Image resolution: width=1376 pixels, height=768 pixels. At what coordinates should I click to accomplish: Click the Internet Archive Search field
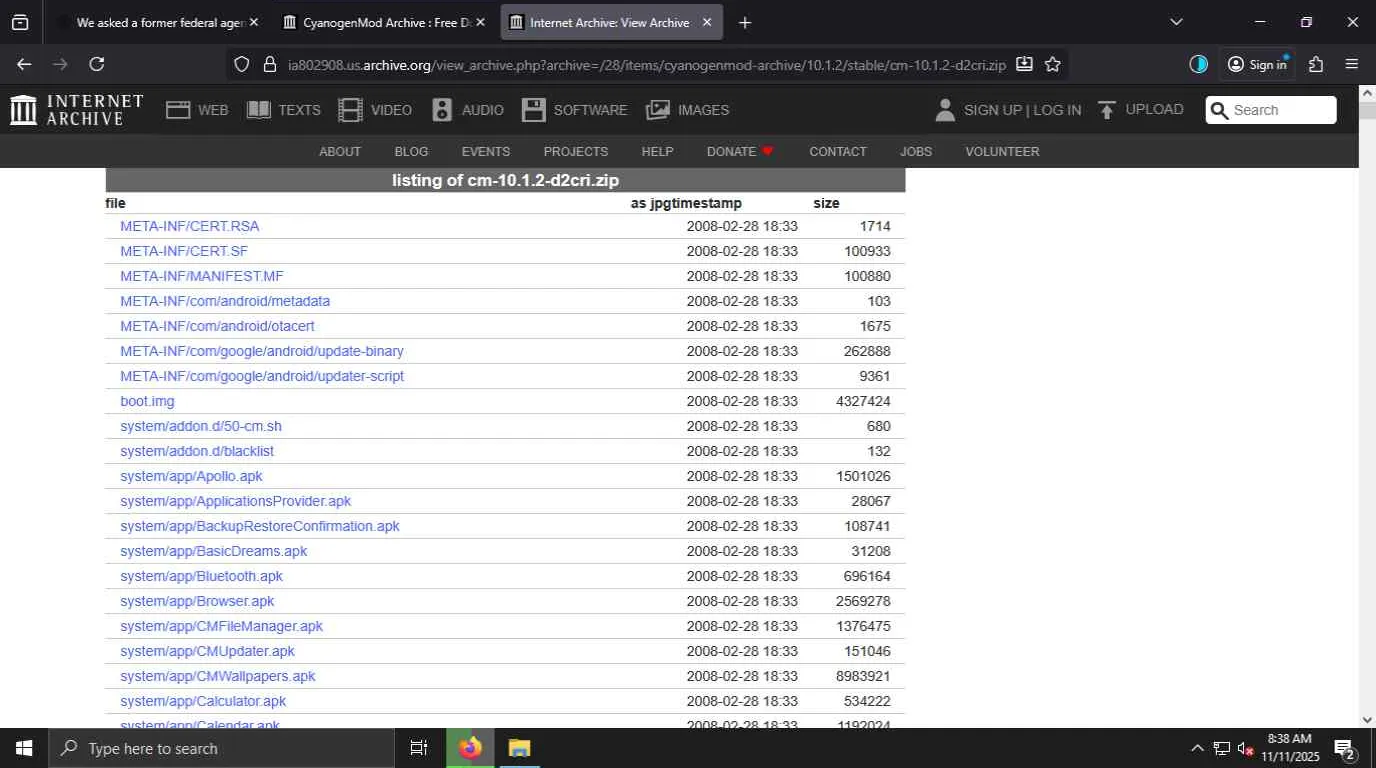1271,110
